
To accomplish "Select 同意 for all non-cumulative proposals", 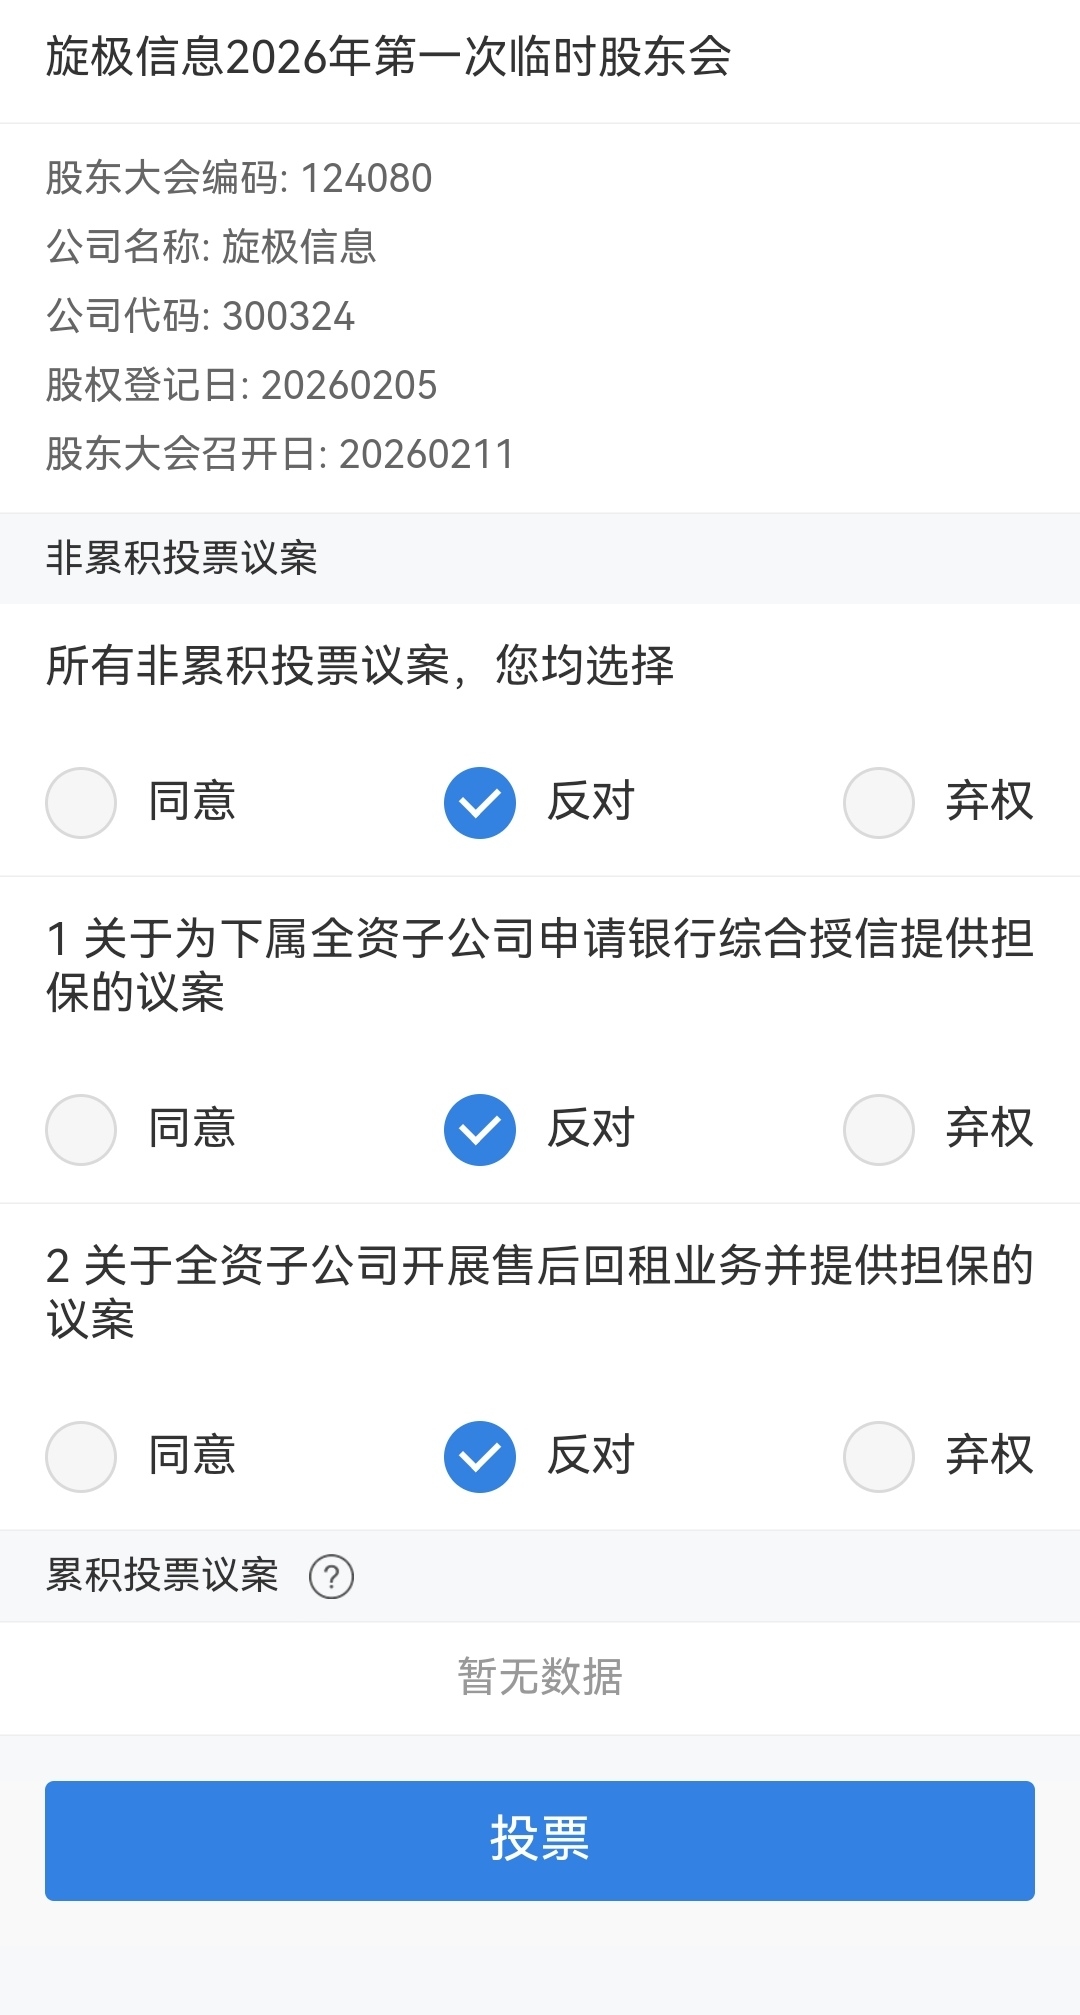I will (81, 802).
